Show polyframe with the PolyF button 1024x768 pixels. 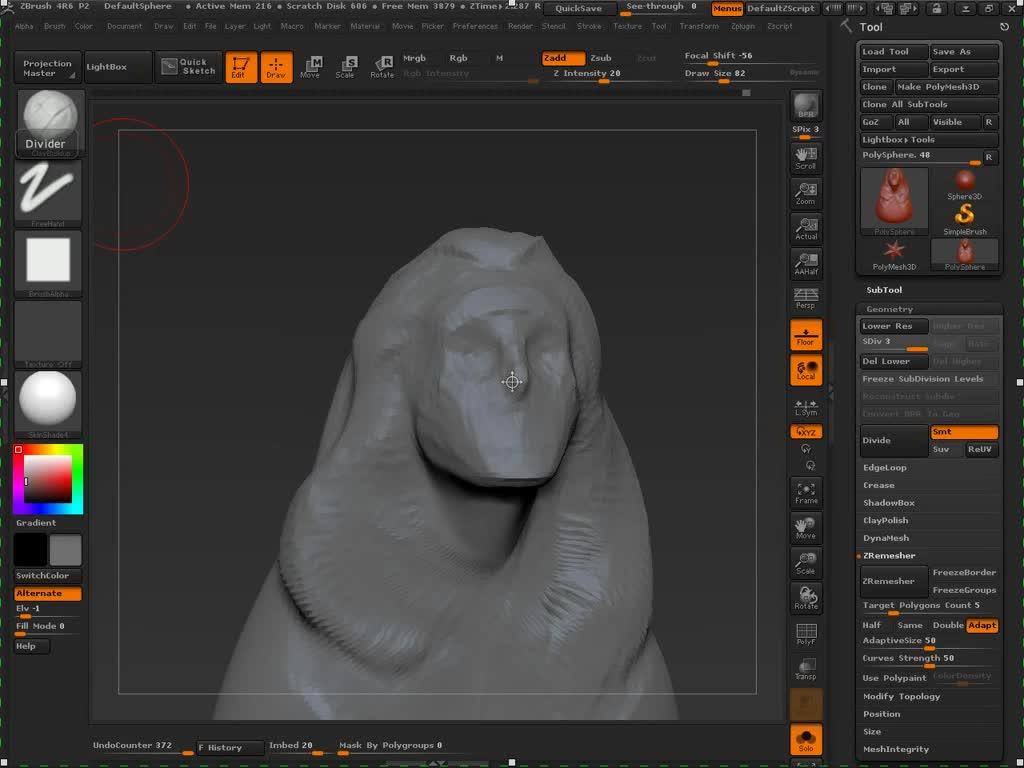click(806, 634)
